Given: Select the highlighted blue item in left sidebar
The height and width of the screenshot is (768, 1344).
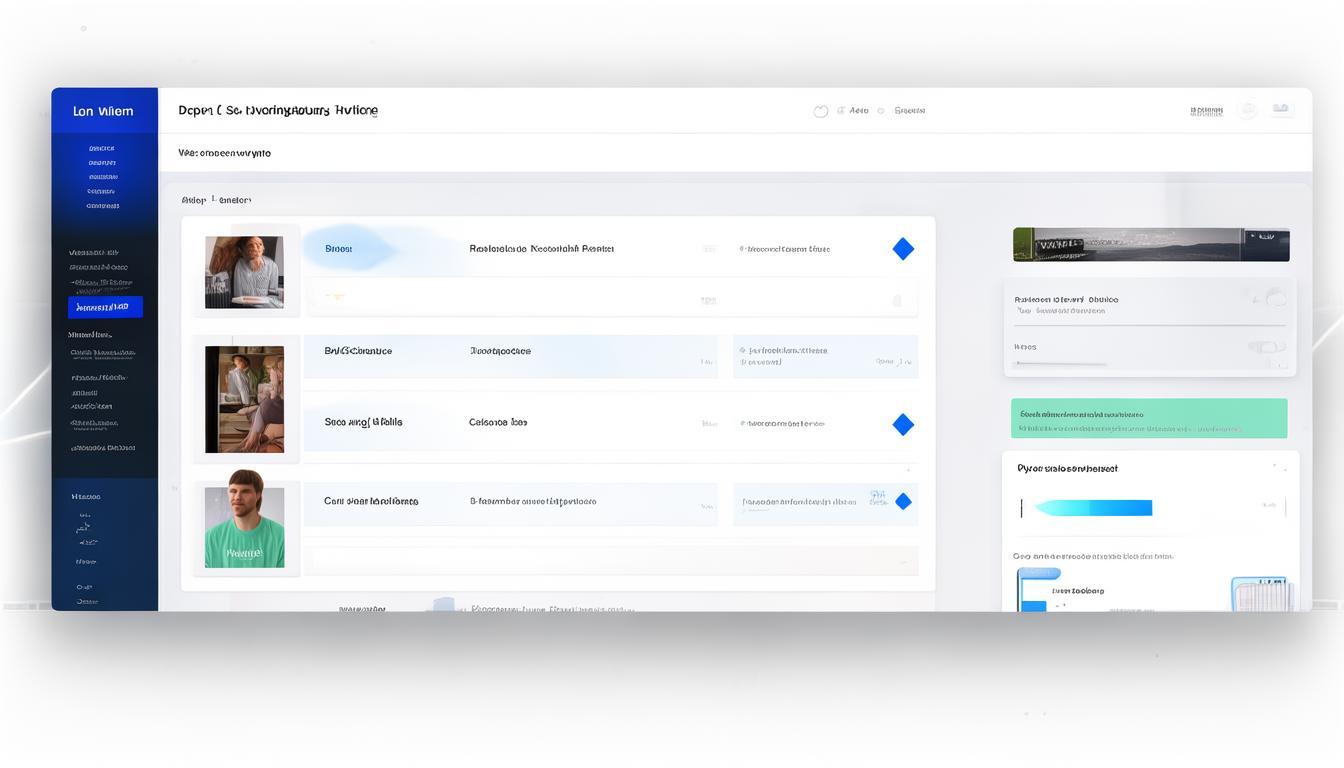Looking at the screenshot, I should pos(105,307).
